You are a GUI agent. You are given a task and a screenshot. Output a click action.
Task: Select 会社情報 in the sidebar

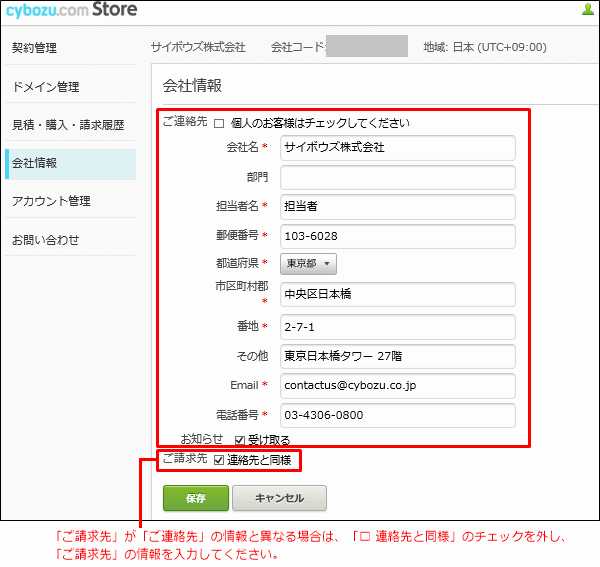pyautogui.click(x=35, y=163)
